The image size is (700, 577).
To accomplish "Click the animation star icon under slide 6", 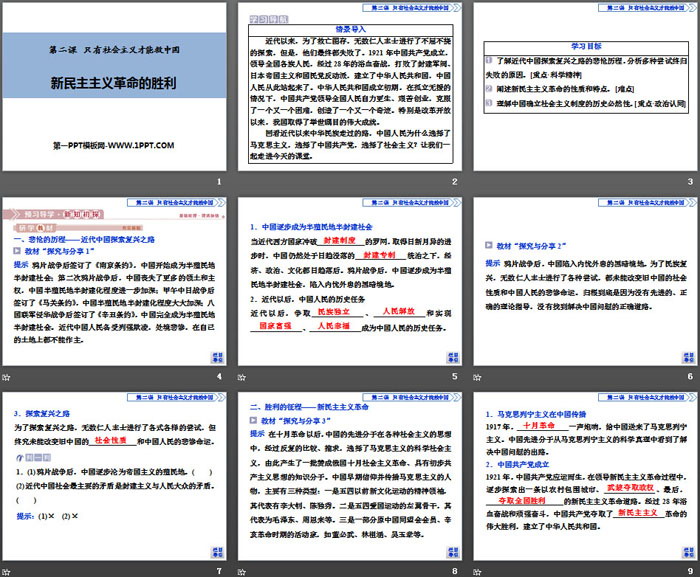I will [x=477, y=378].
